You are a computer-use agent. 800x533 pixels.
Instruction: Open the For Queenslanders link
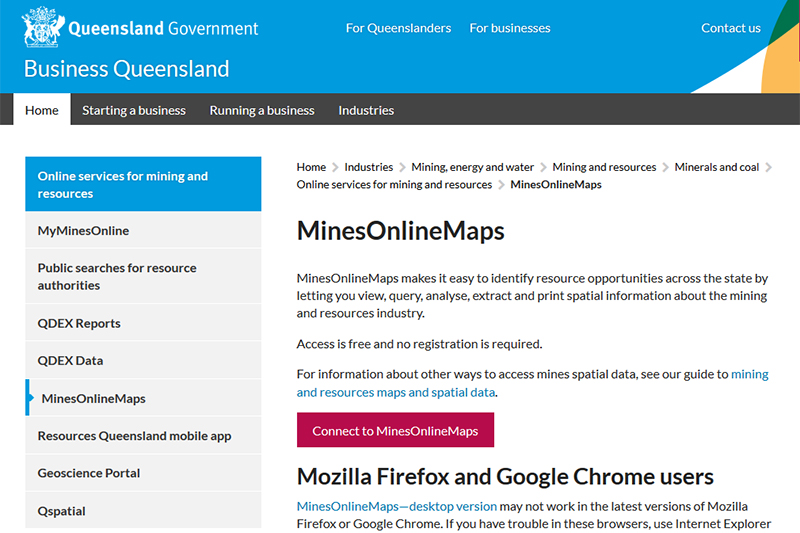coord(398,28)
